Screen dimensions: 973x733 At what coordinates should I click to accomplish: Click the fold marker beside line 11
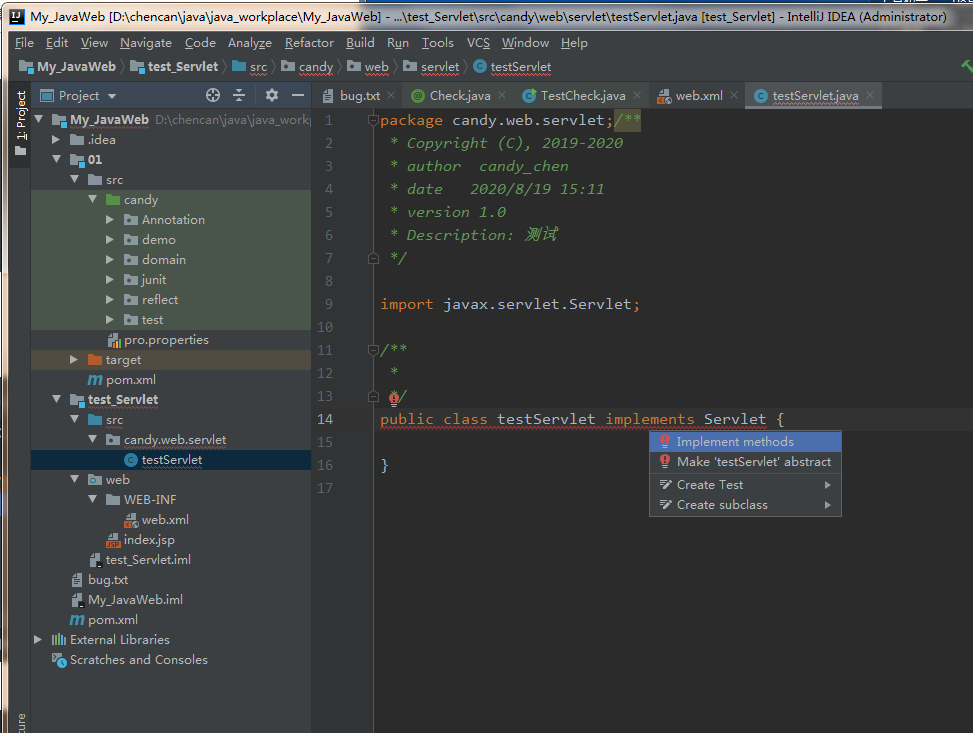point(373,350)
